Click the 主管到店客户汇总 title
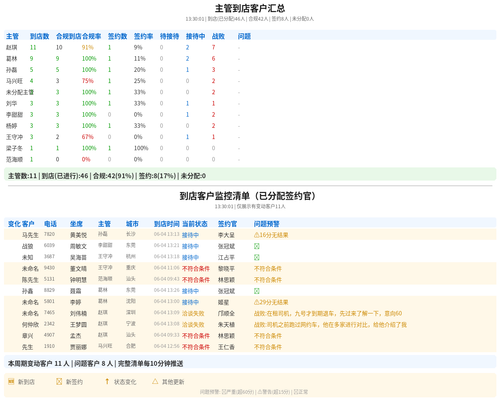Image resolution: width=500 pixels, height=414 pixels. pos(250,8)
